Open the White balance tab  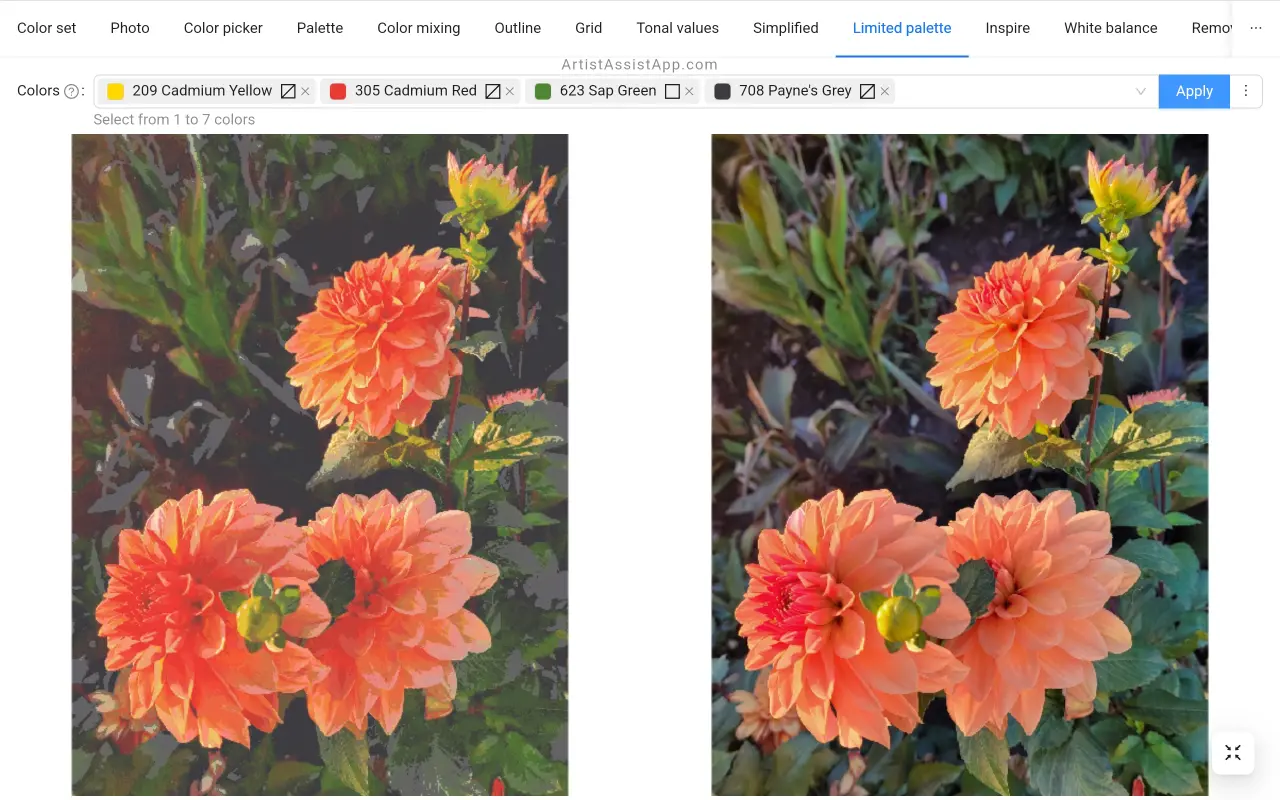(x=1111, y=28)
